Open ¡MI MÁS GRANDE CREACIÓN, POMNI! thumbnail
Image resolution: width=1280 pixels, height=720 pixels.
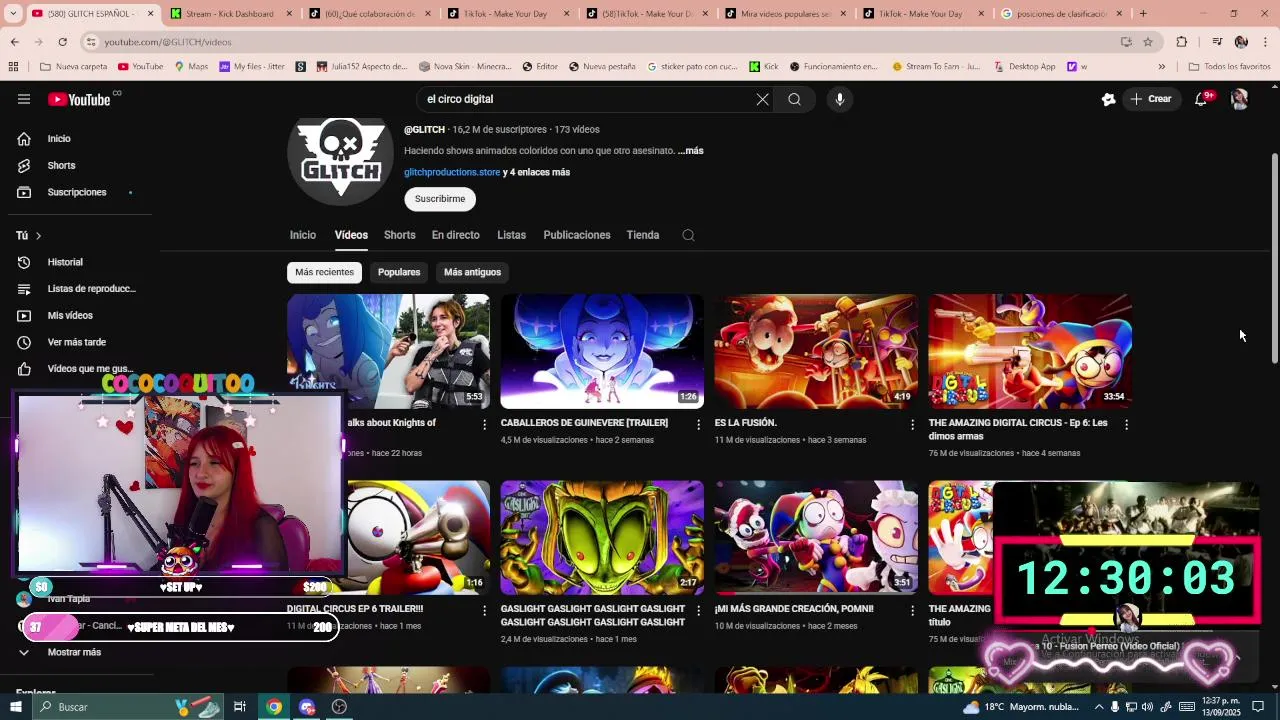click(x=816, y=538)
